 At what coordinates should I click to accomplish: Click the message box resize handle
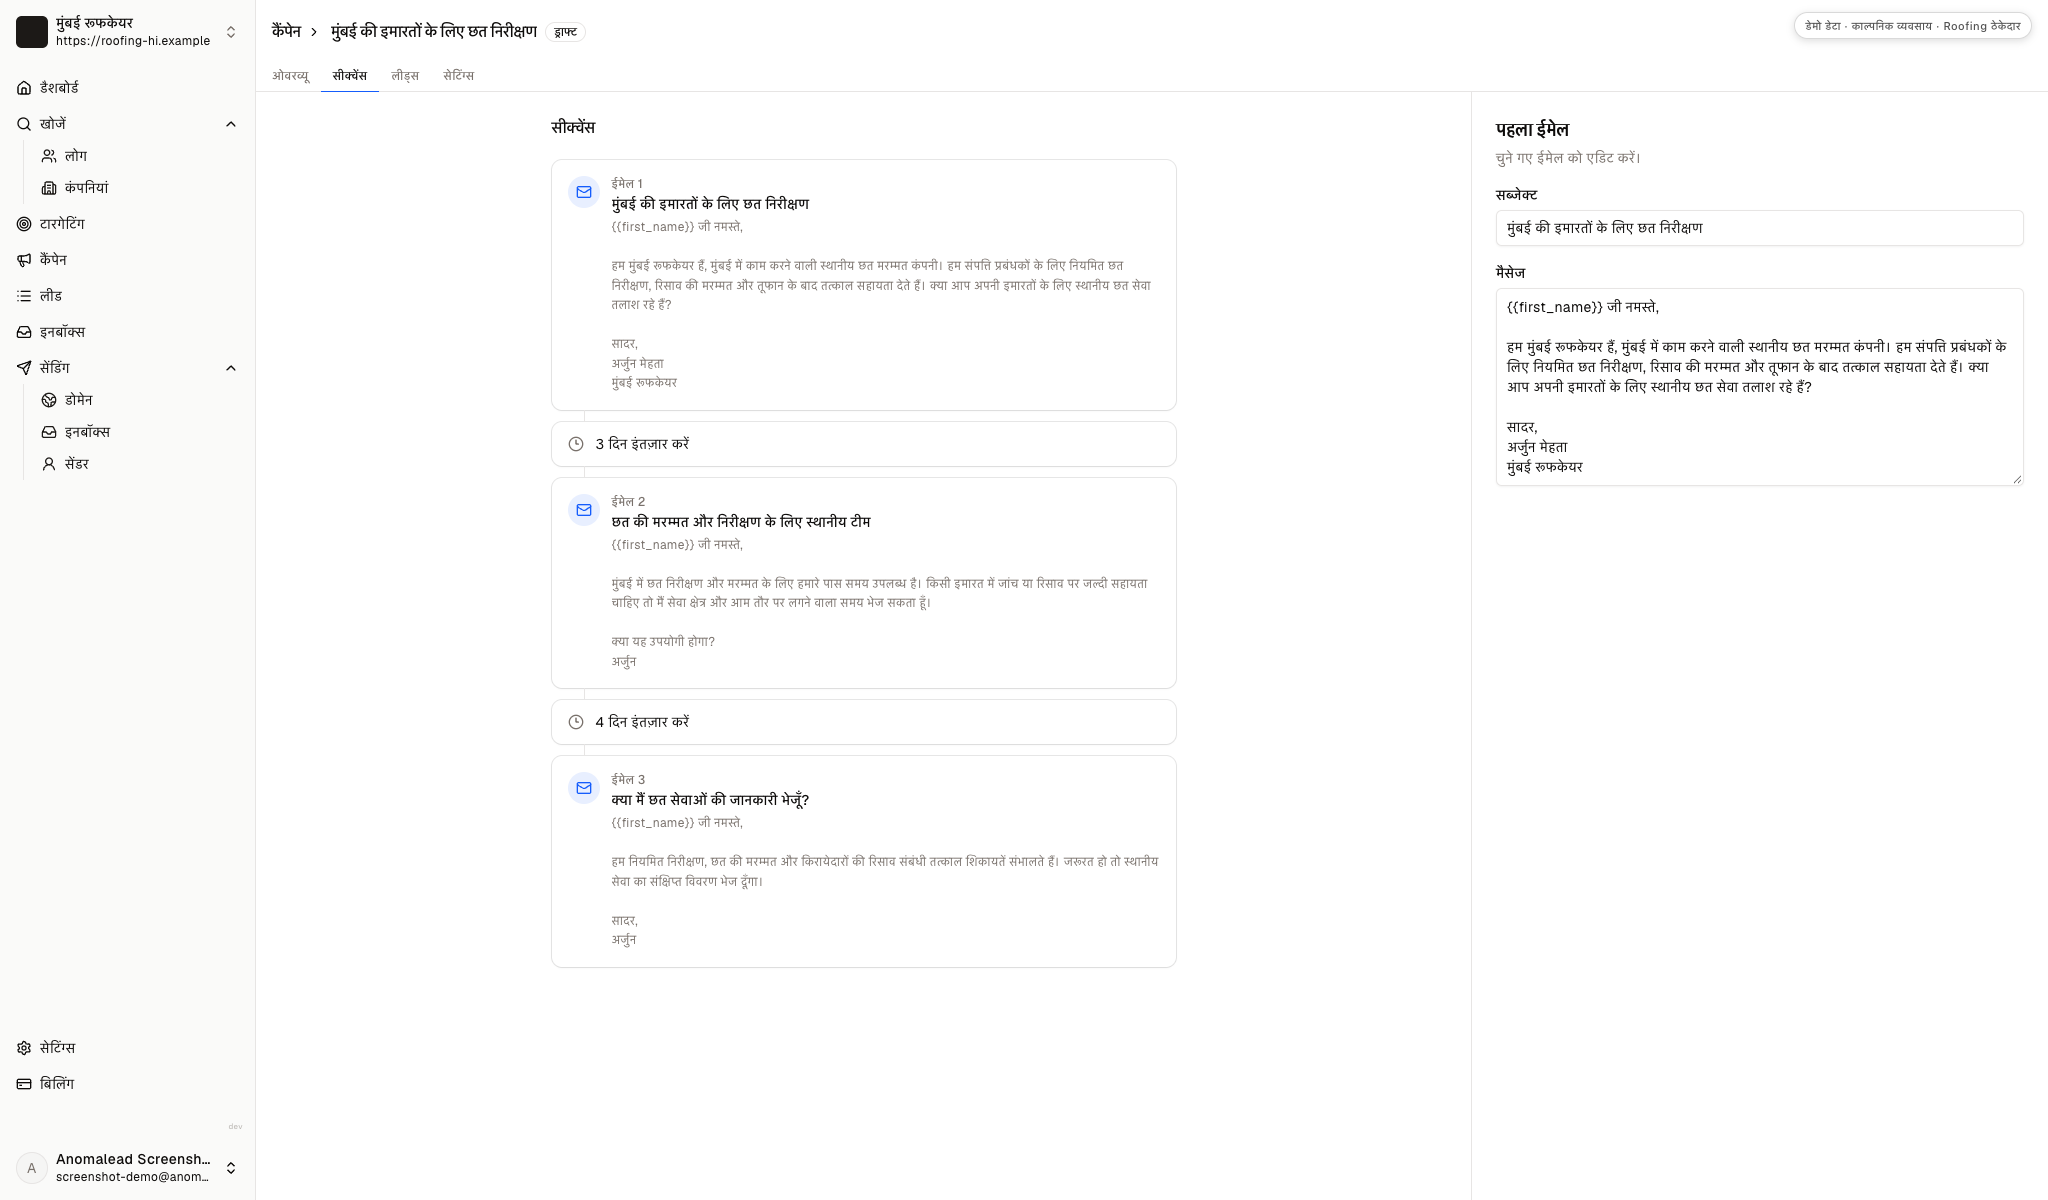[2016, 479]
